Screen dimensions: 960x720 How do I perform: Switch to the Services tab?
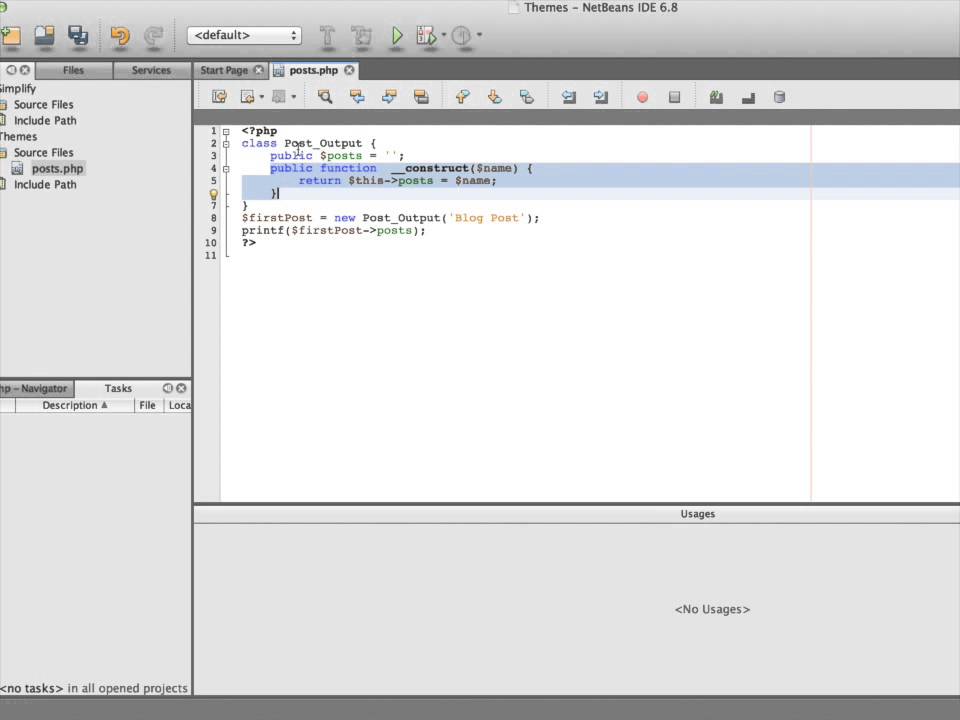tap(151, 70)
